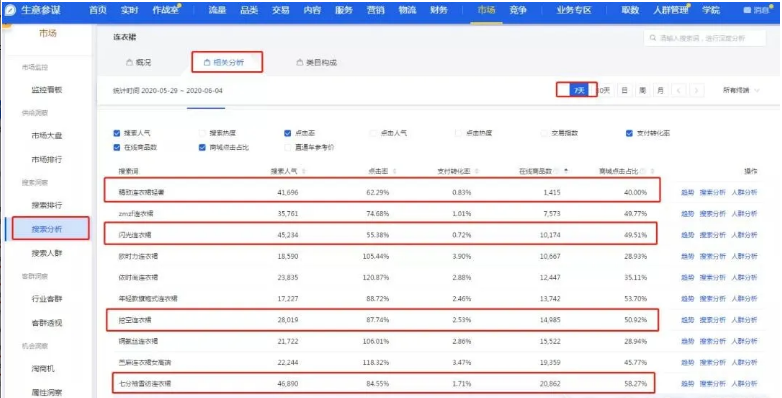The height and width of the screenshot is (398, 782).
Task: Sort by 搜索人气 column arrows
Action: click(304, 171)
